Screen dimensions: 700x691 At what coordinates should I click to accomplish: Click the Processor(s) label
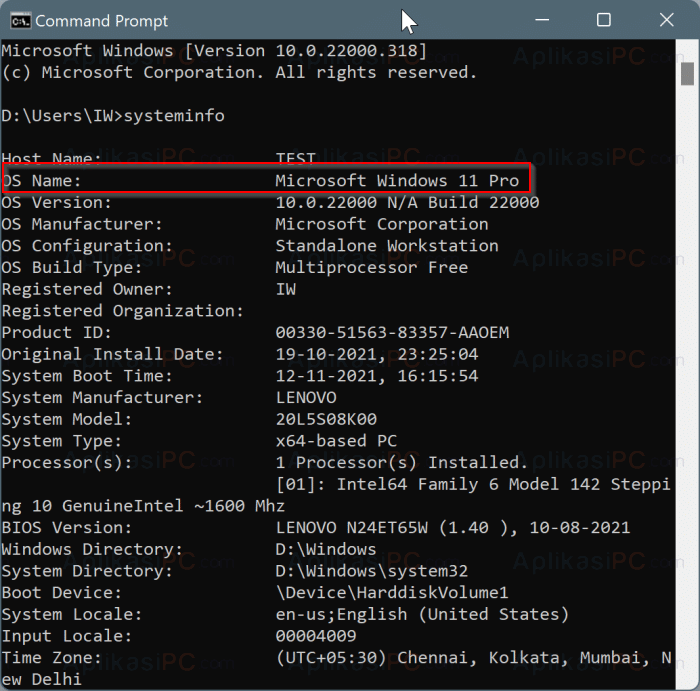(x=67, y=463)
